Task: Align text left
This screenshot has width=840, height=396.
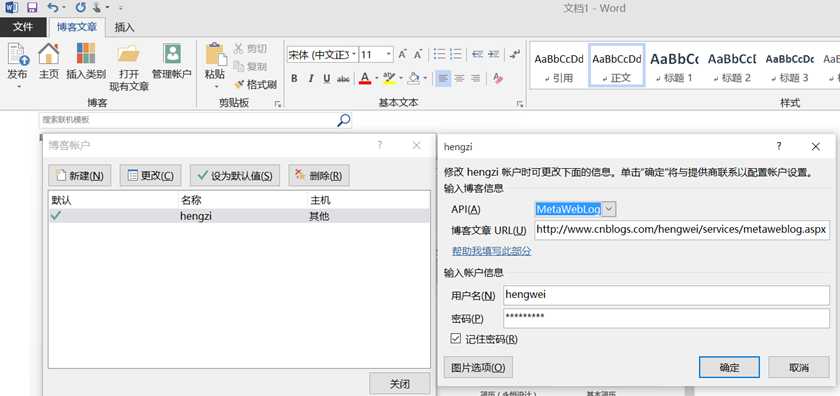Action: (x=442, y=79)
